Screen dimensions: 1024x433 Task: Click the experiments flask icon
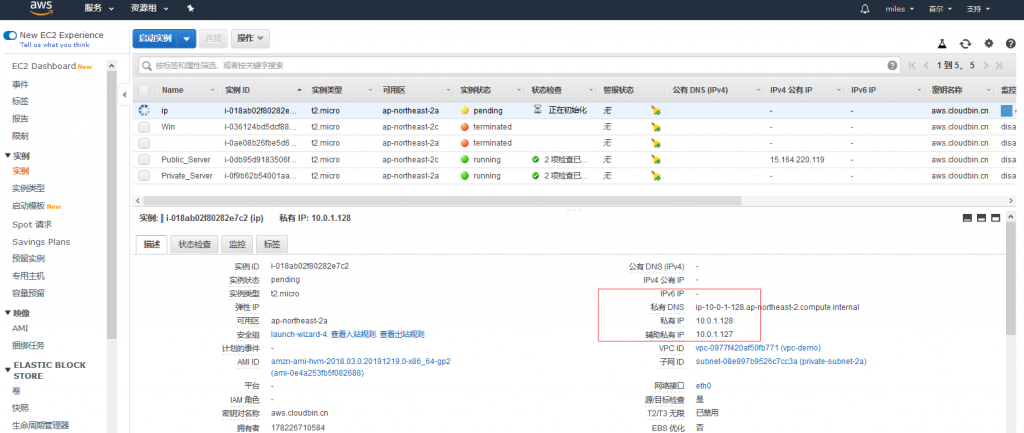click(941, 44)
